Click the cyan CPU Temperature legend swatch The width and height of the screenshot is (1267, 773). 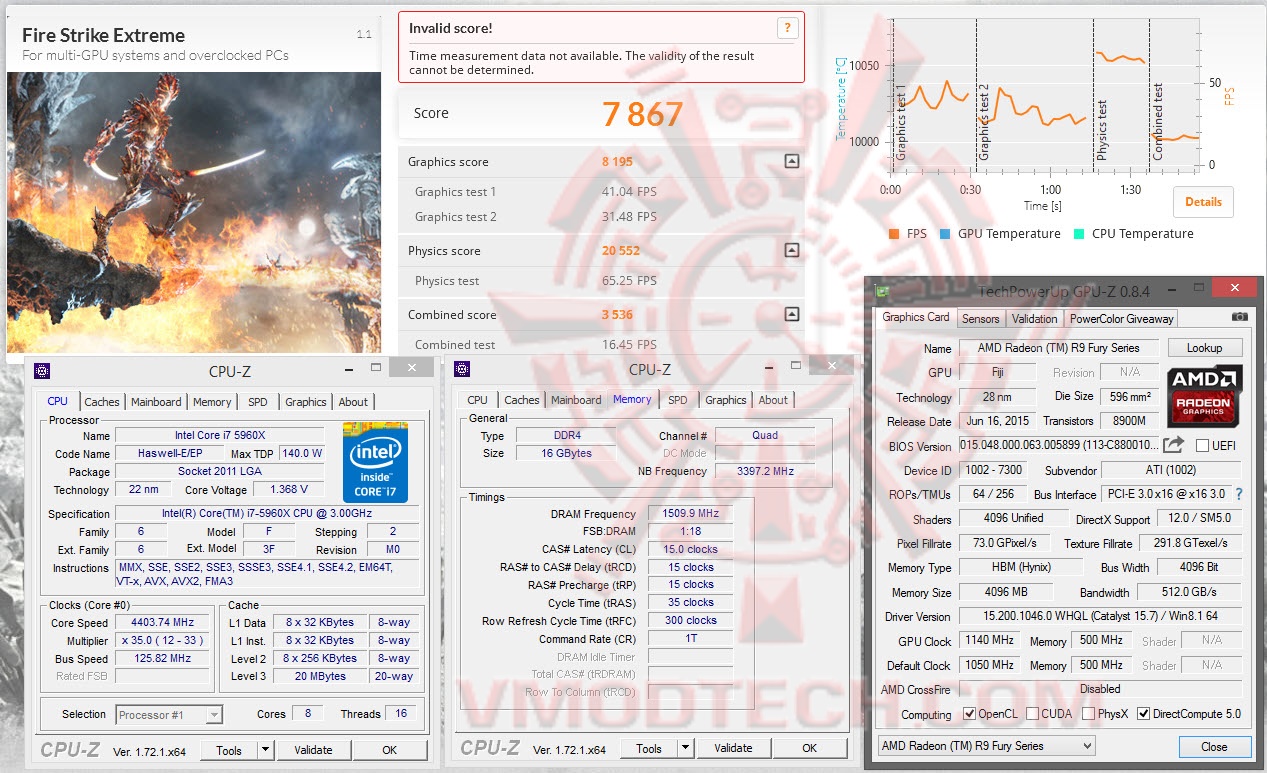click(x=1078, y=234)
